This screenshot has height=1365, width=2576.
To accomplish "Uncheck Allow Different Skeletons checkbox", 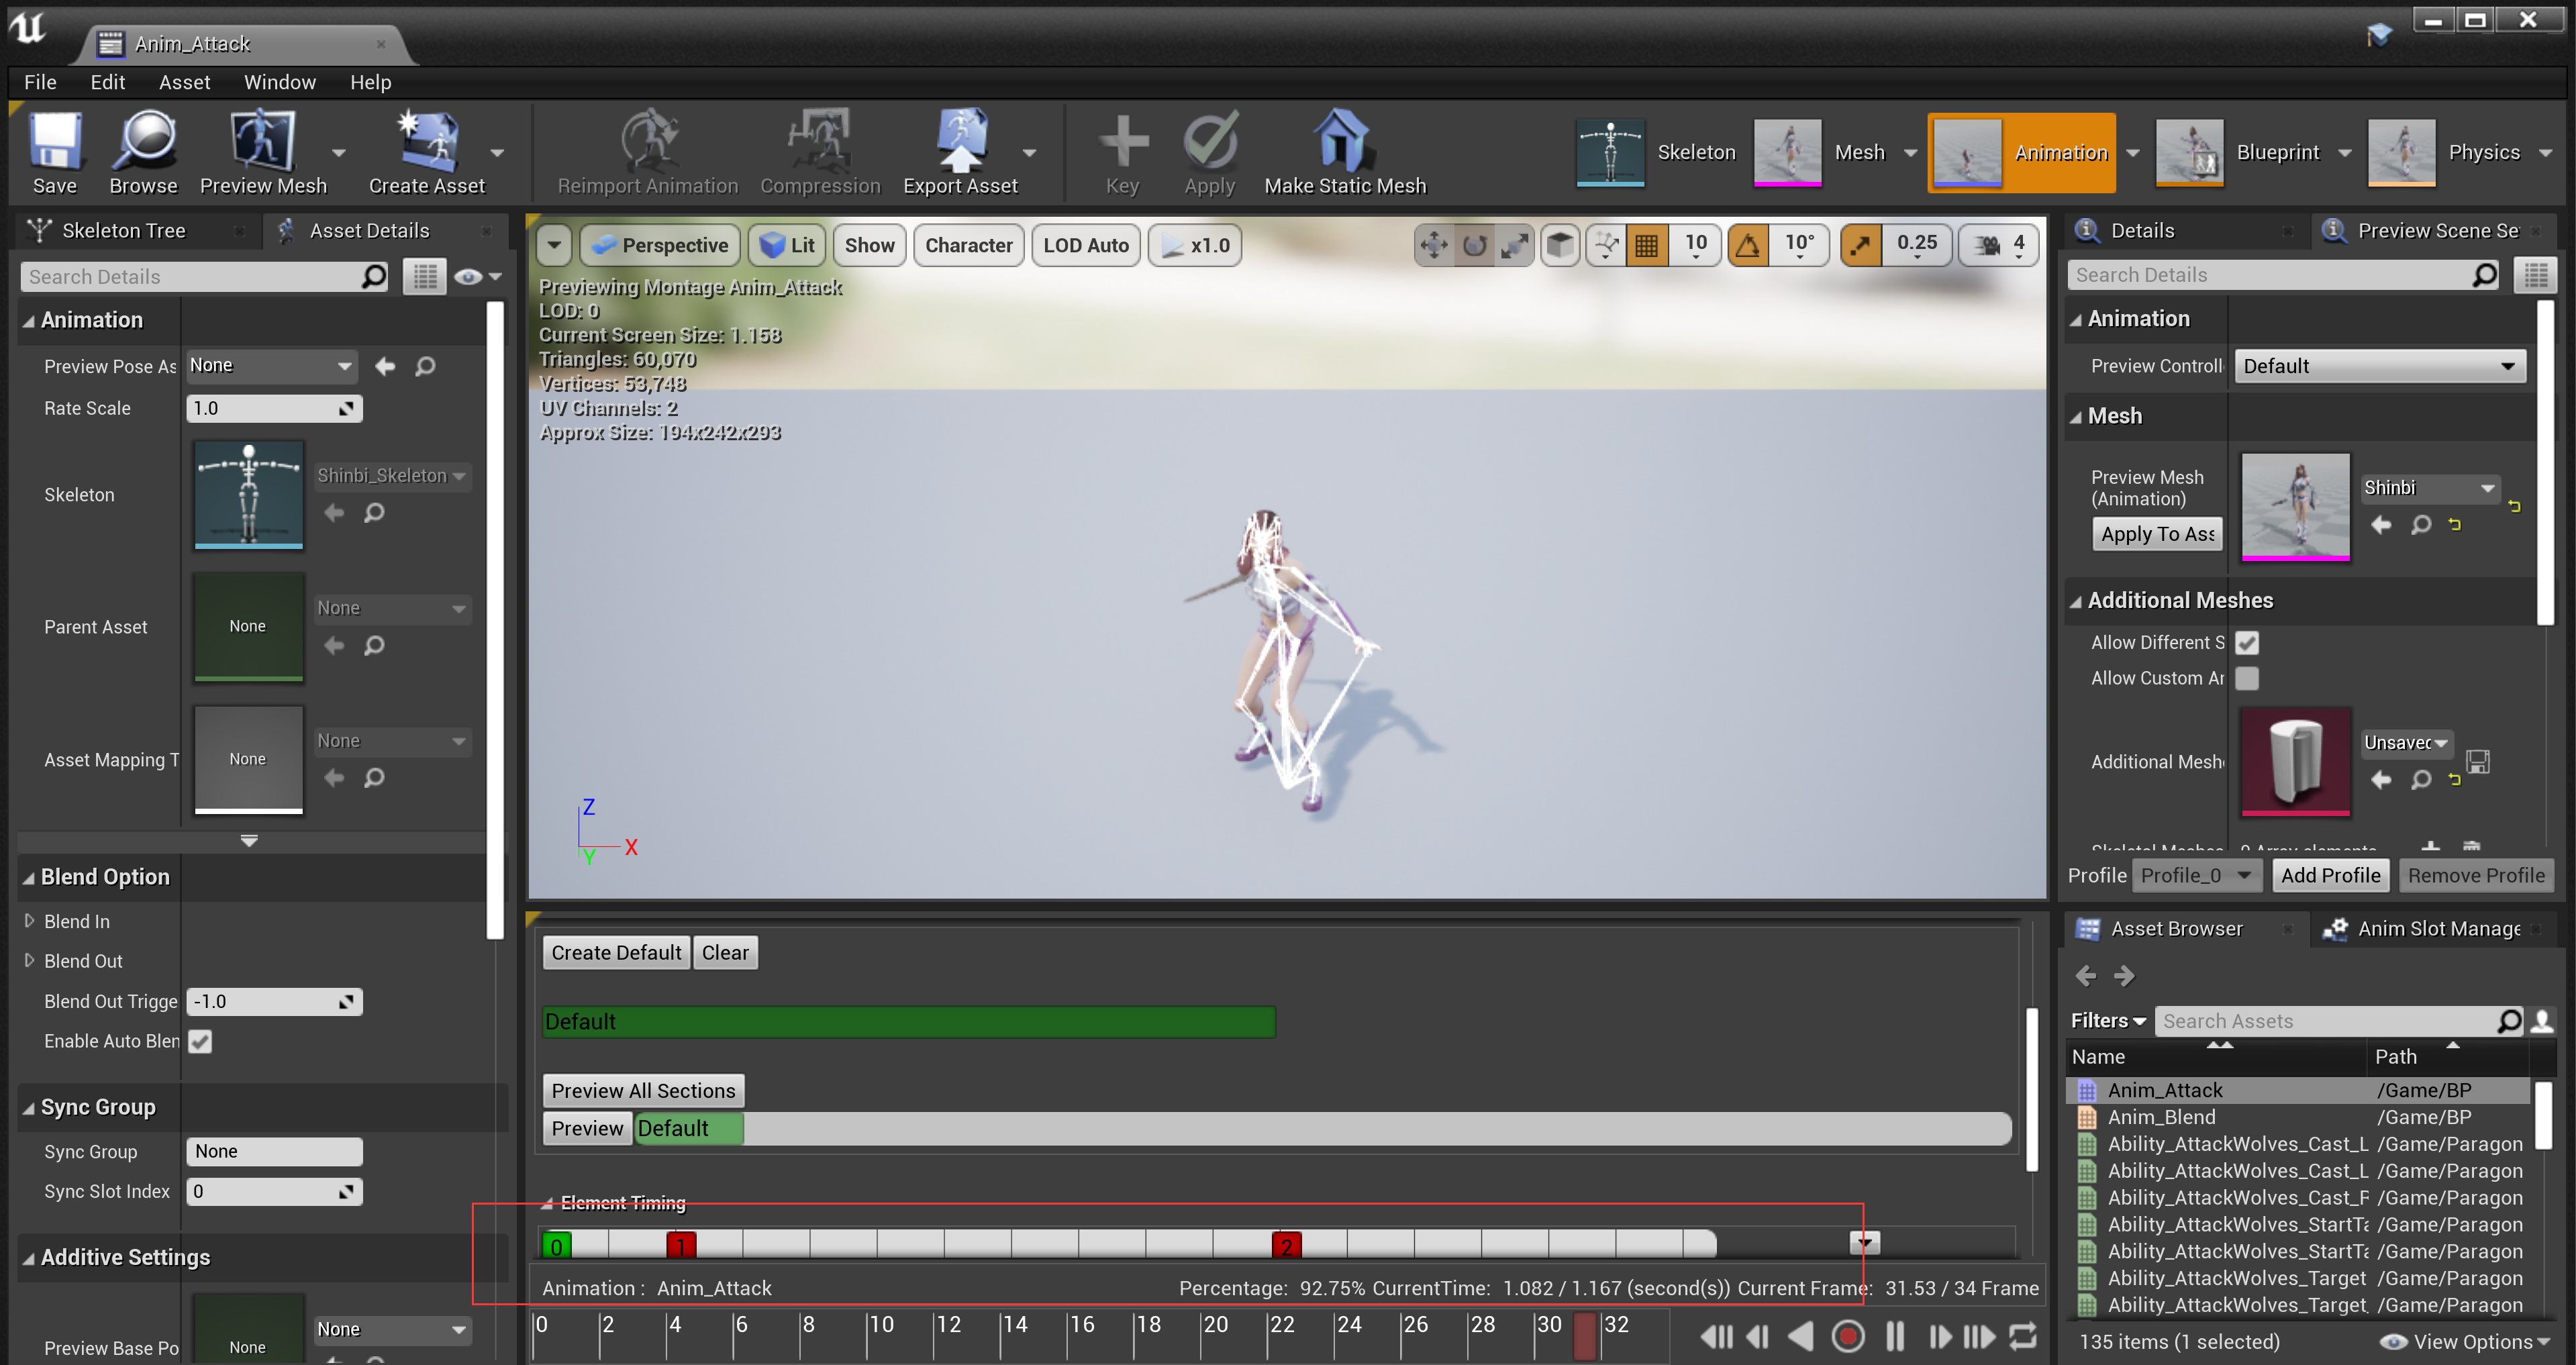I will [x=2246, y=643].
